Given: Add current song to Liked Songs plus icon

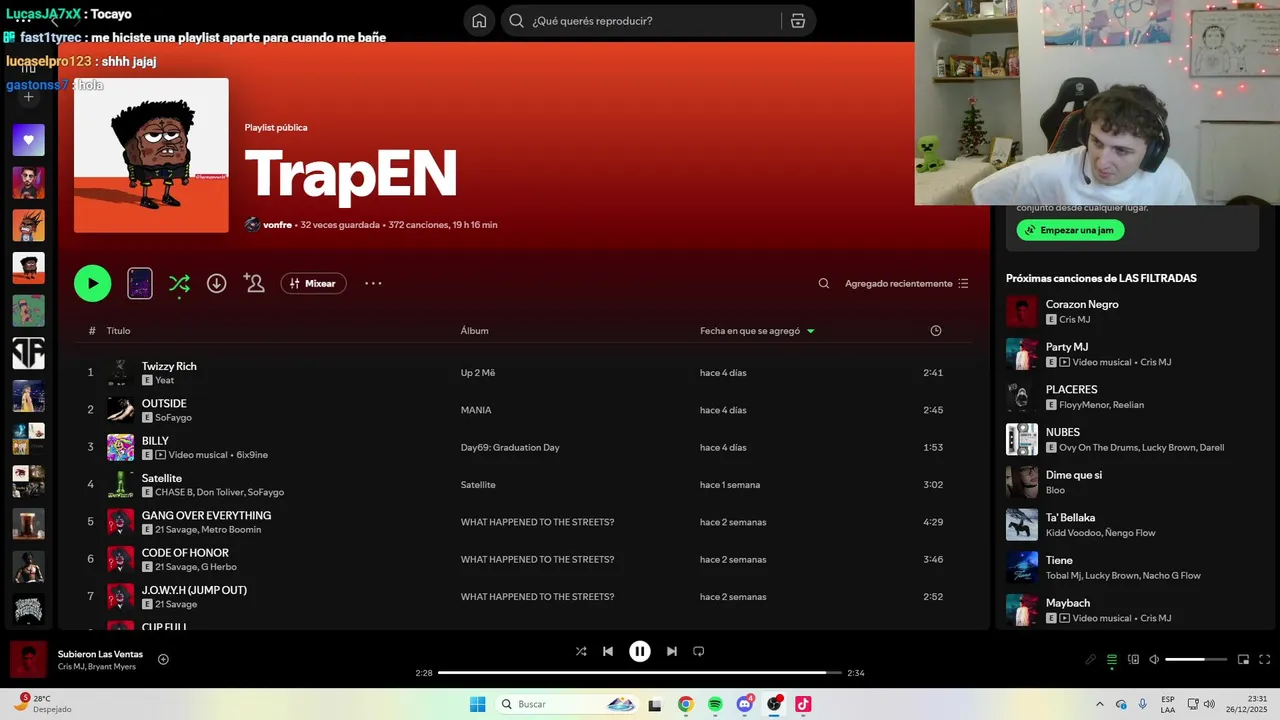Looking at the screenshot, I should click(163, 659).
